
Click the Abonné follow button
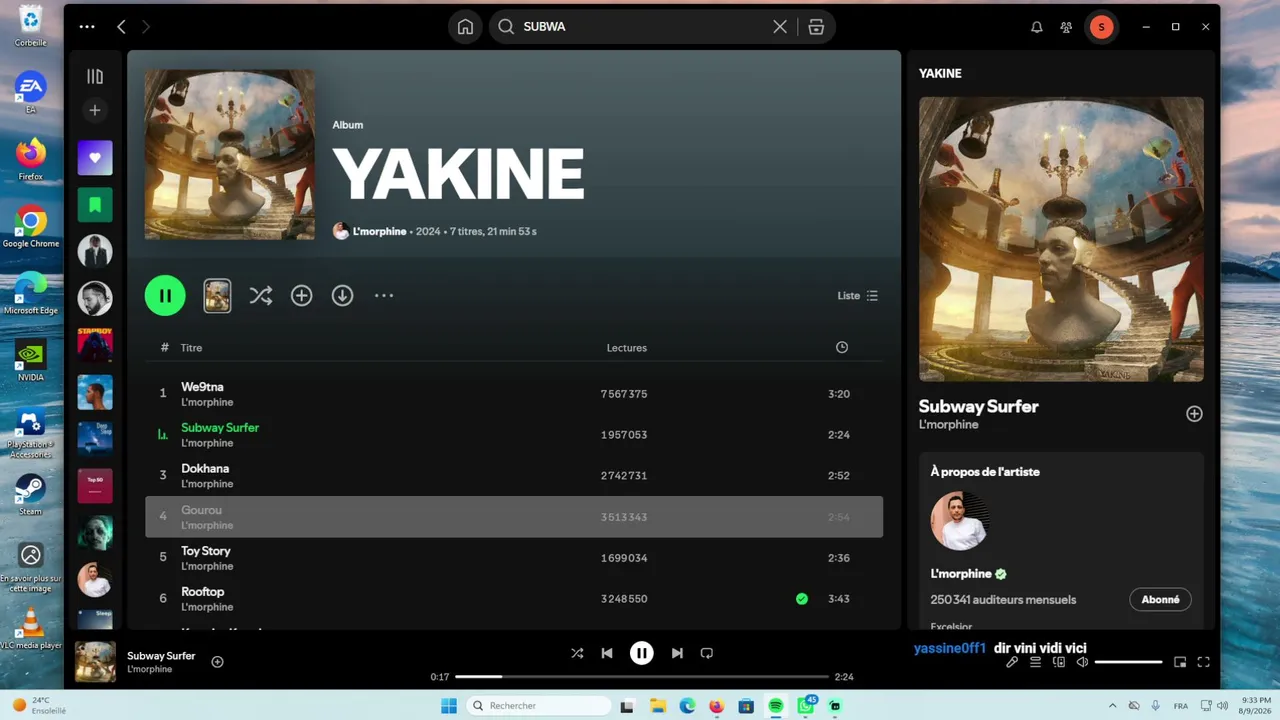[1161, 600]
